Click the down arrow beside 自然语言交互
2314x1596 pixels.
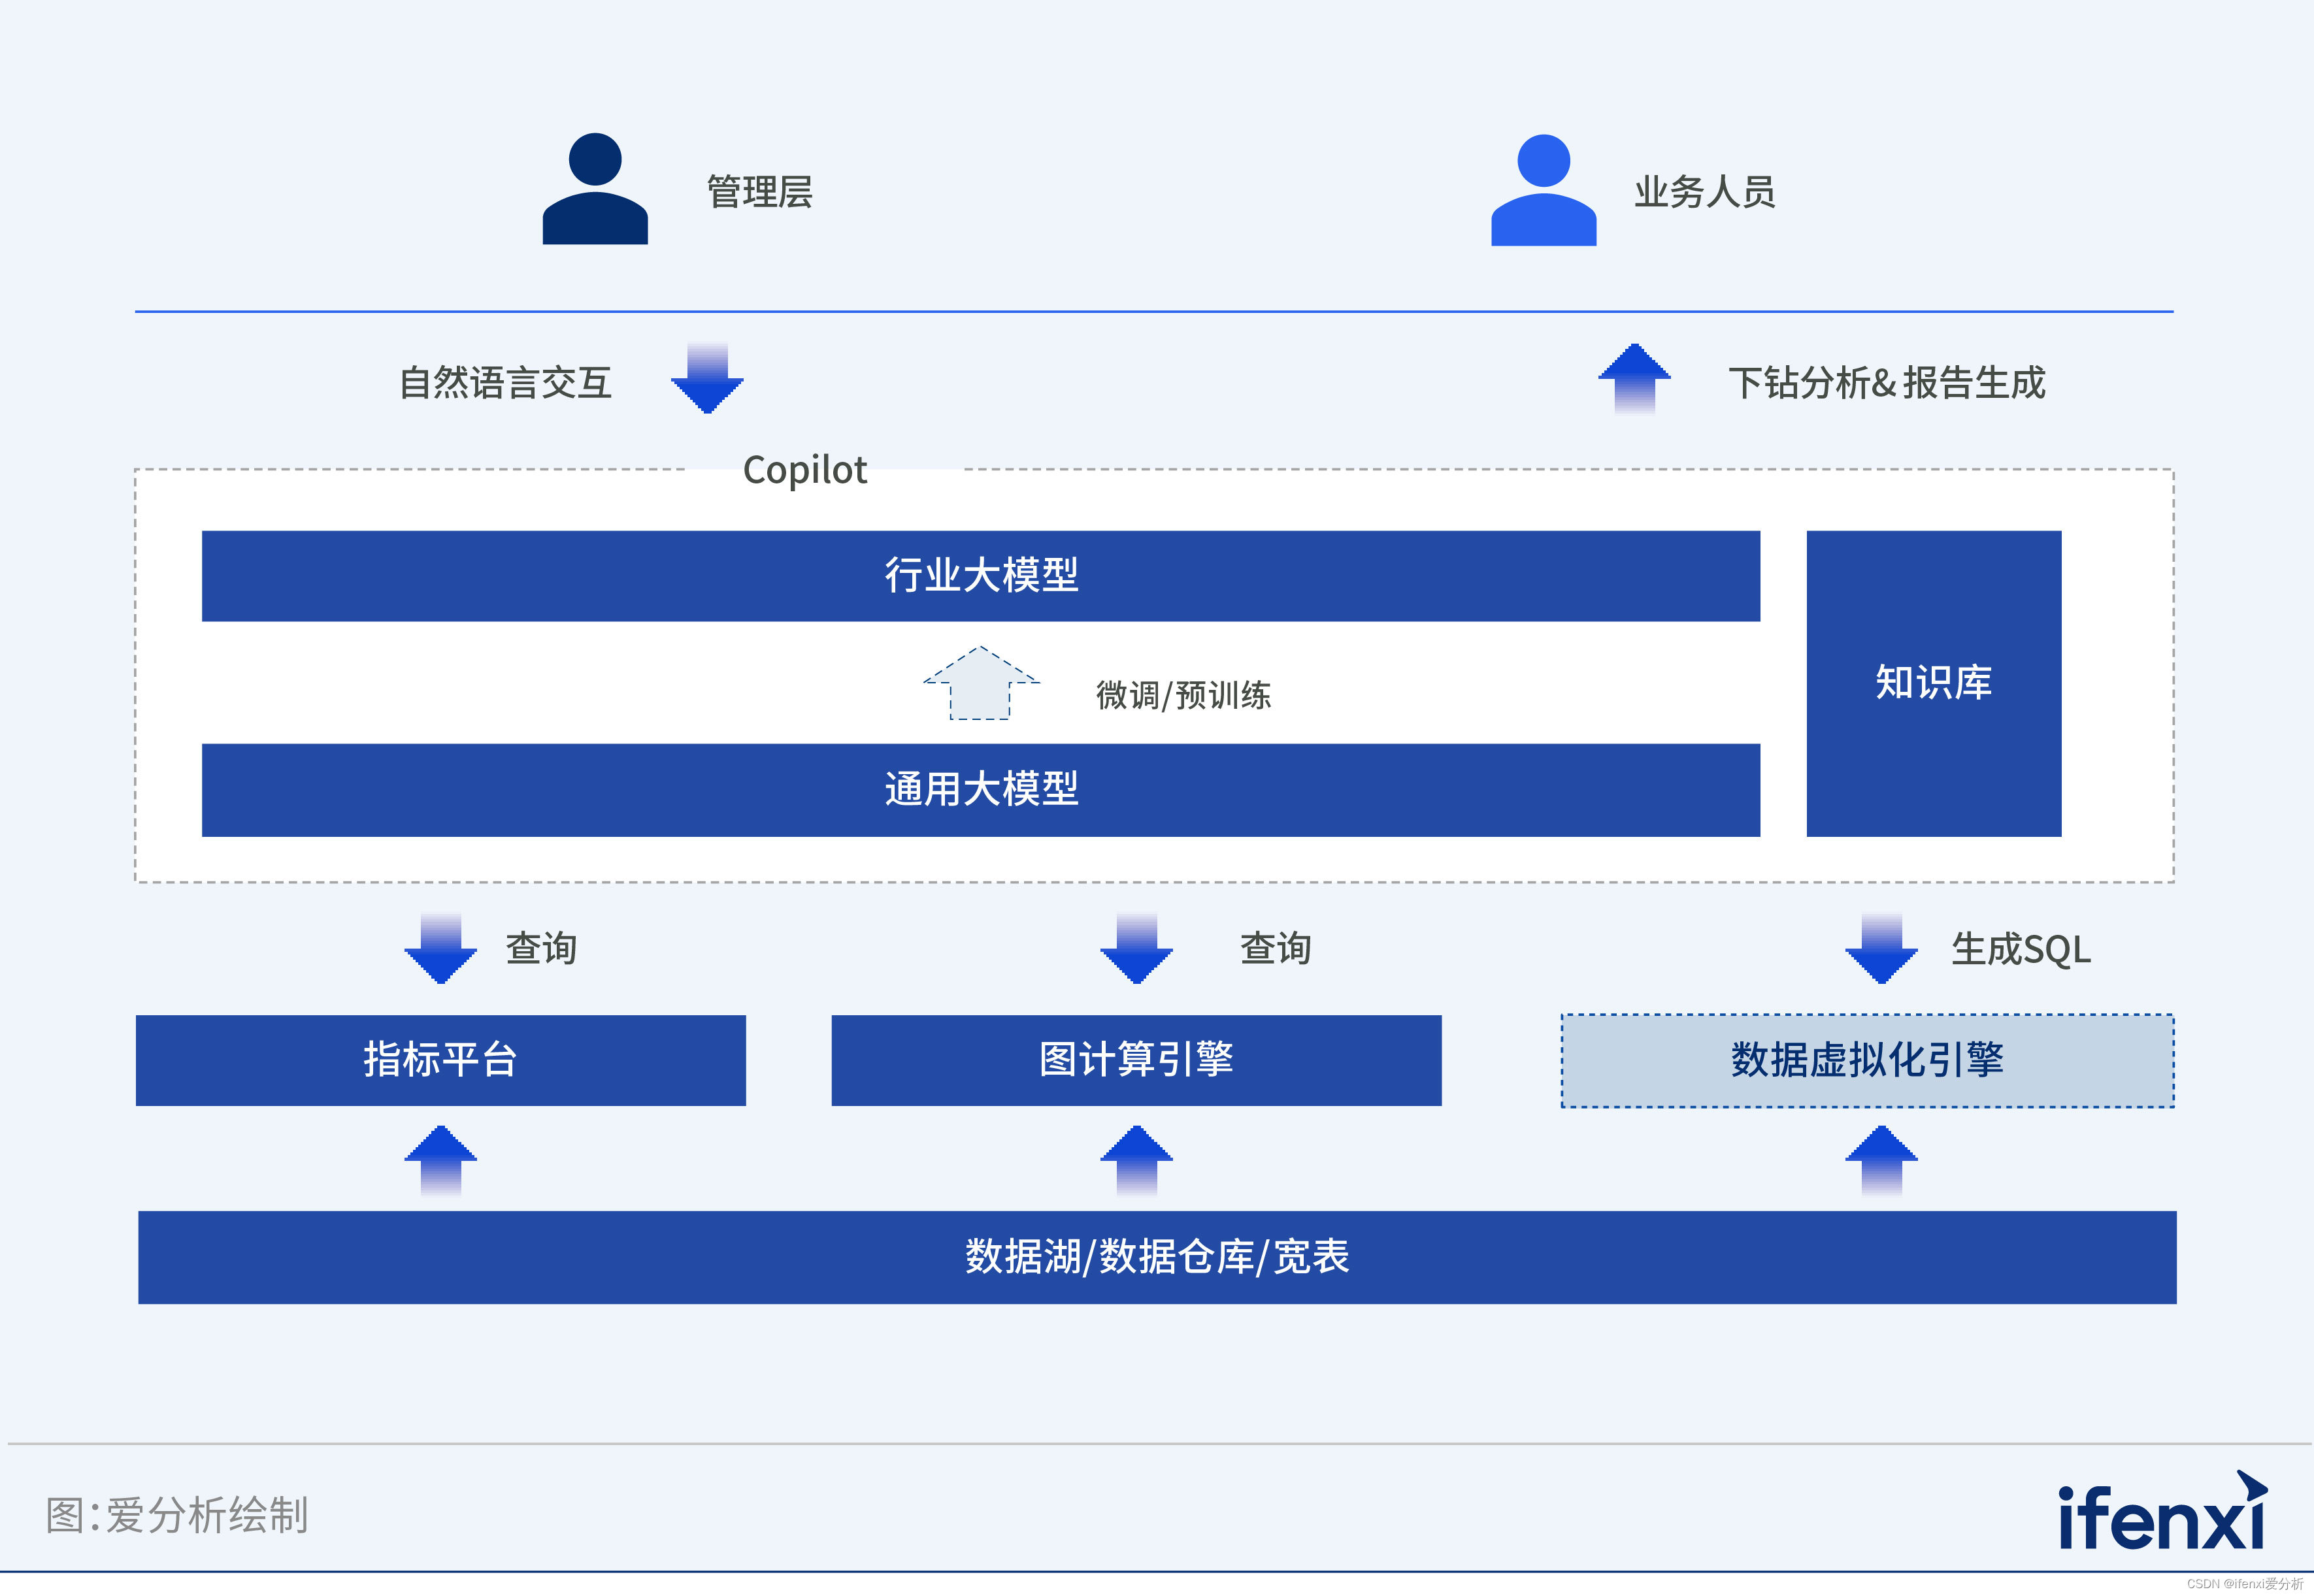[707, 378]
